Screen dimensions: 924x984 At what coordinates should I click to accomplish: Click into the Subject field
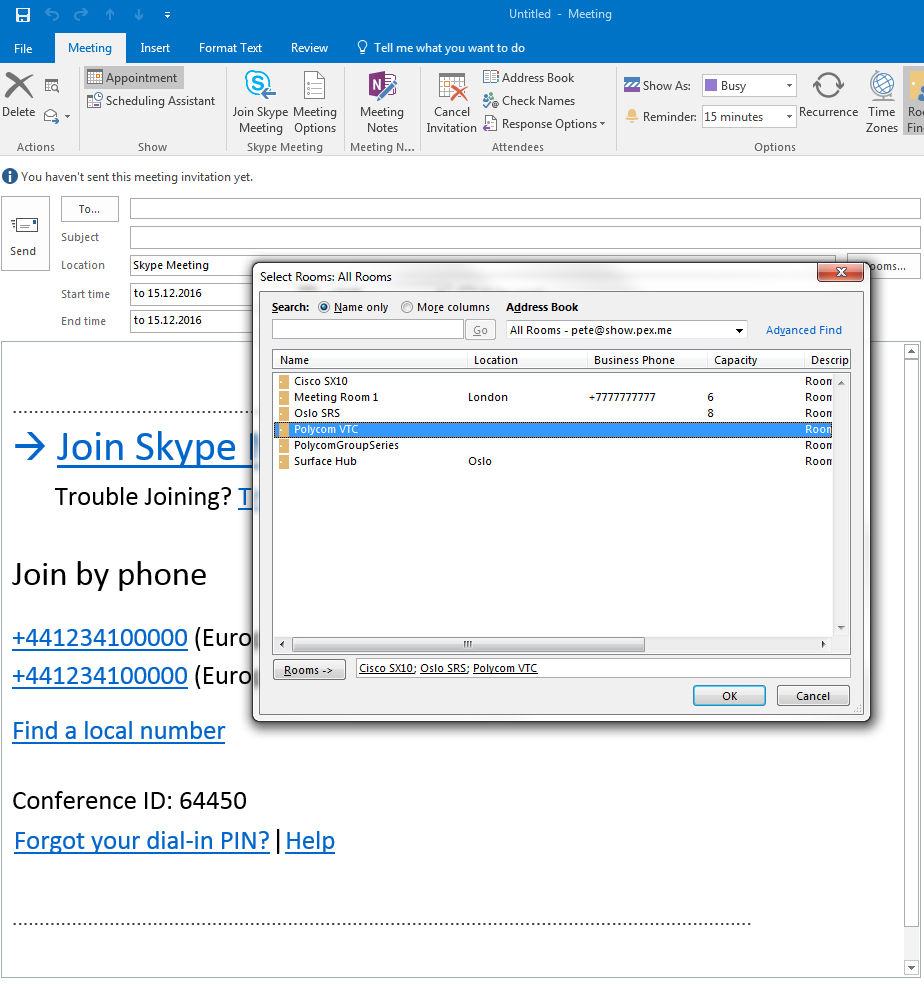pos(525,237)
